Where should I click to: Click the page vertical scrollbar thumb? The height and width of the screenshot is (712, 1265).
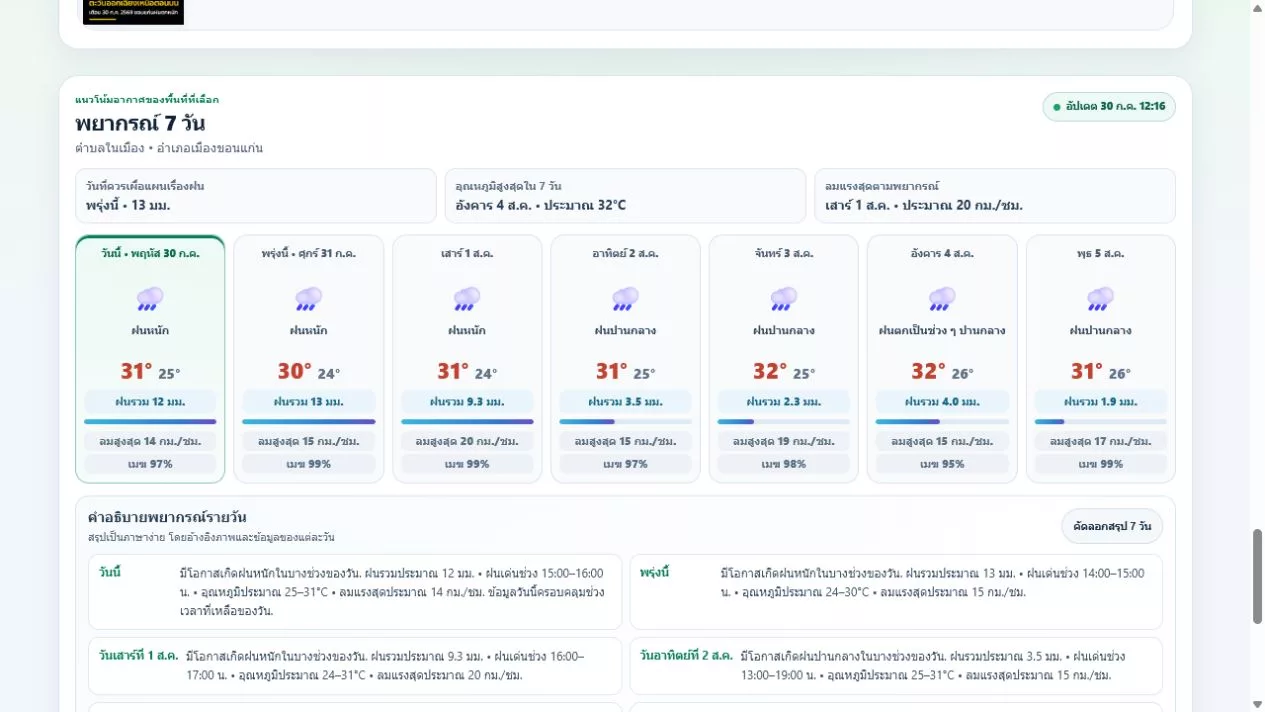click(x=1257, y=576)
